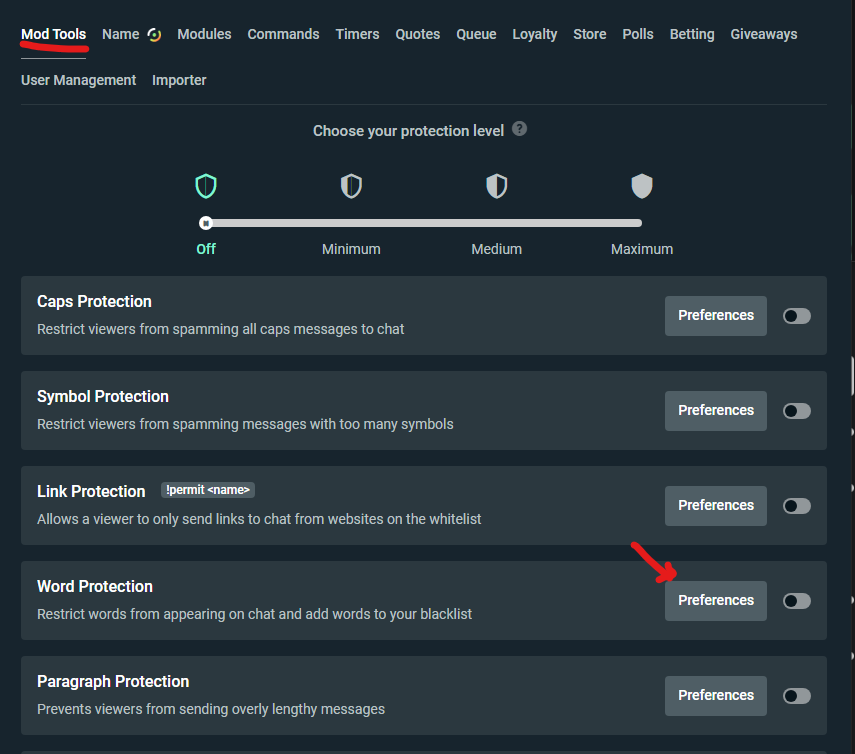Enable the Word Protection toggle
Image resolution: width=855 pixels, height=754 pixels.
coord(796,600)
